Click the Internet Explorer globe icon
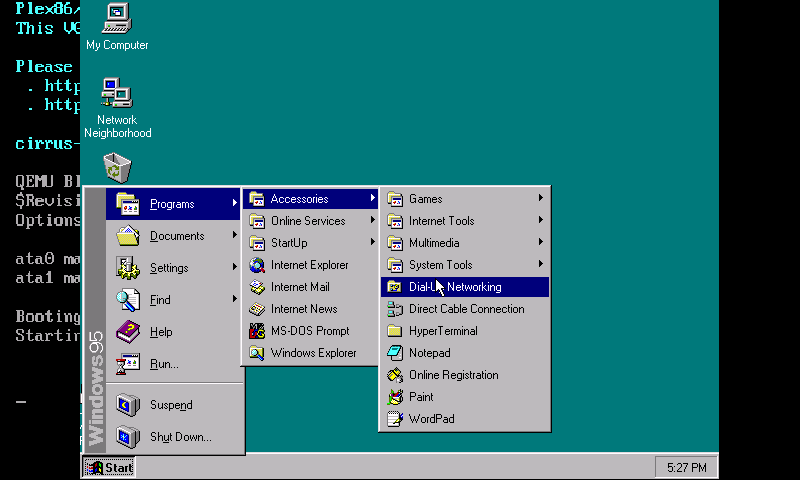This screenshot has width=800, height=480. click(257, 265)
